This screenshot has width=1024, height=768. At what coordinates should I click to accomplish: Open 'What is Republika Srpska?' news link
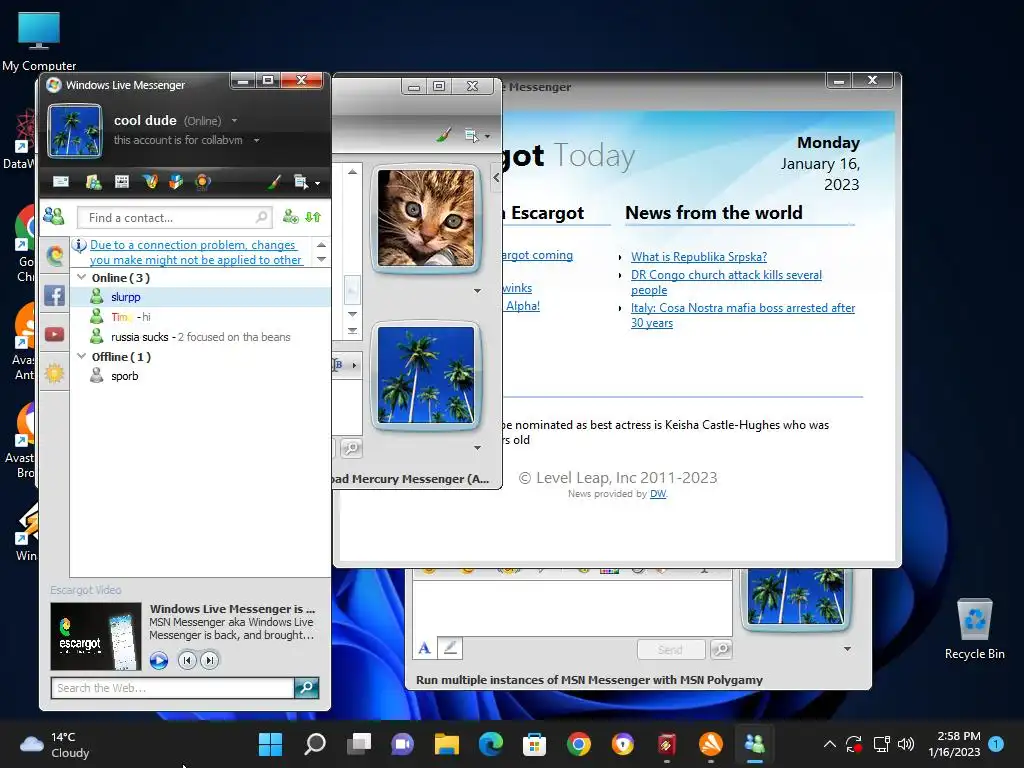(x=699, y=257)
